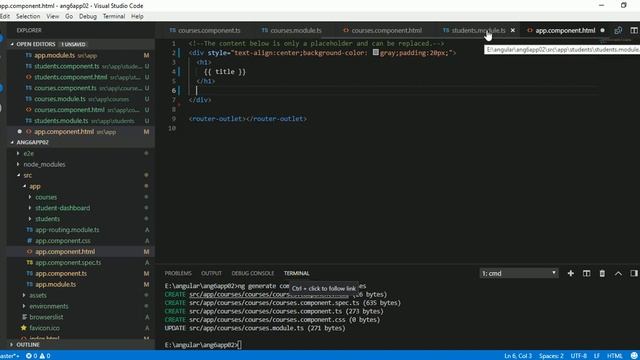Screen dimensions: 640x360
Task: Open the terminal selector dropdown '1: cmd'
Action: (x=519, y=273)
